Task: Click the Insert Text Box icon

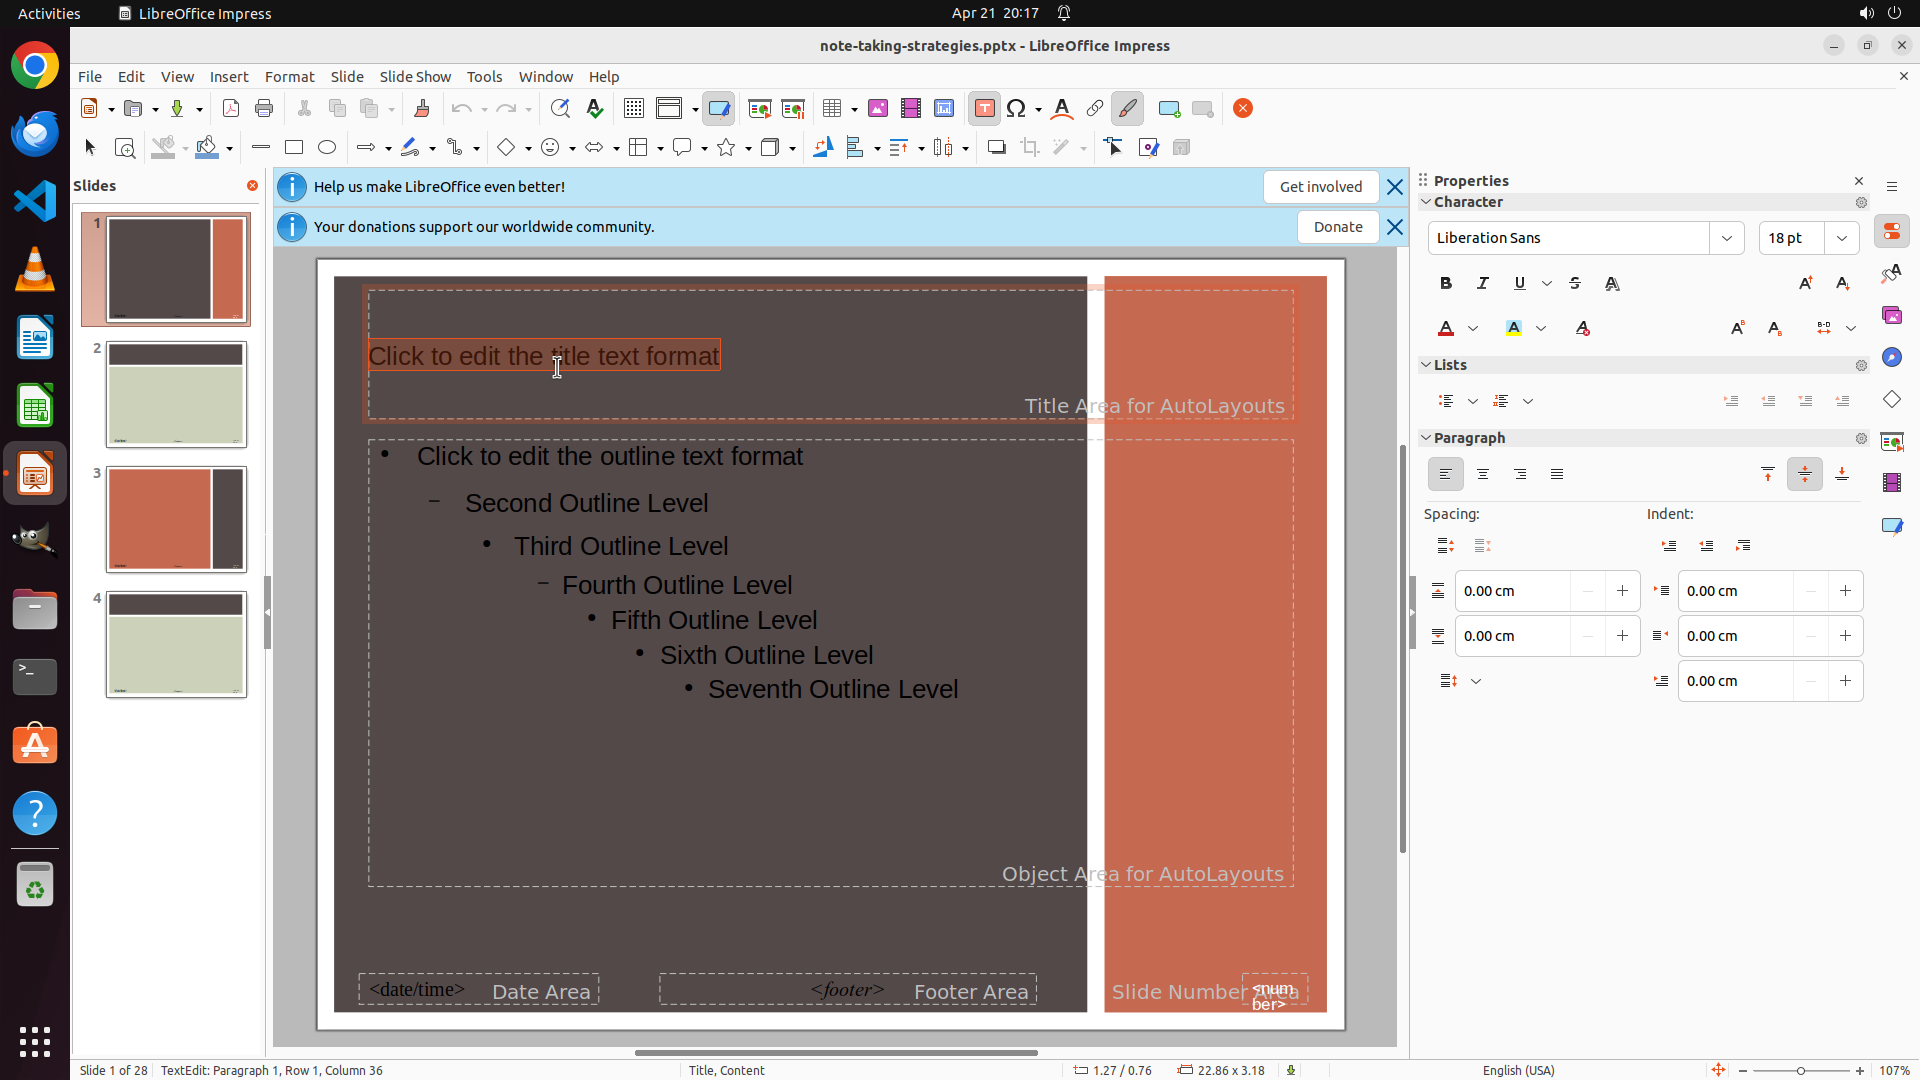Action: [x=984, y=109]
